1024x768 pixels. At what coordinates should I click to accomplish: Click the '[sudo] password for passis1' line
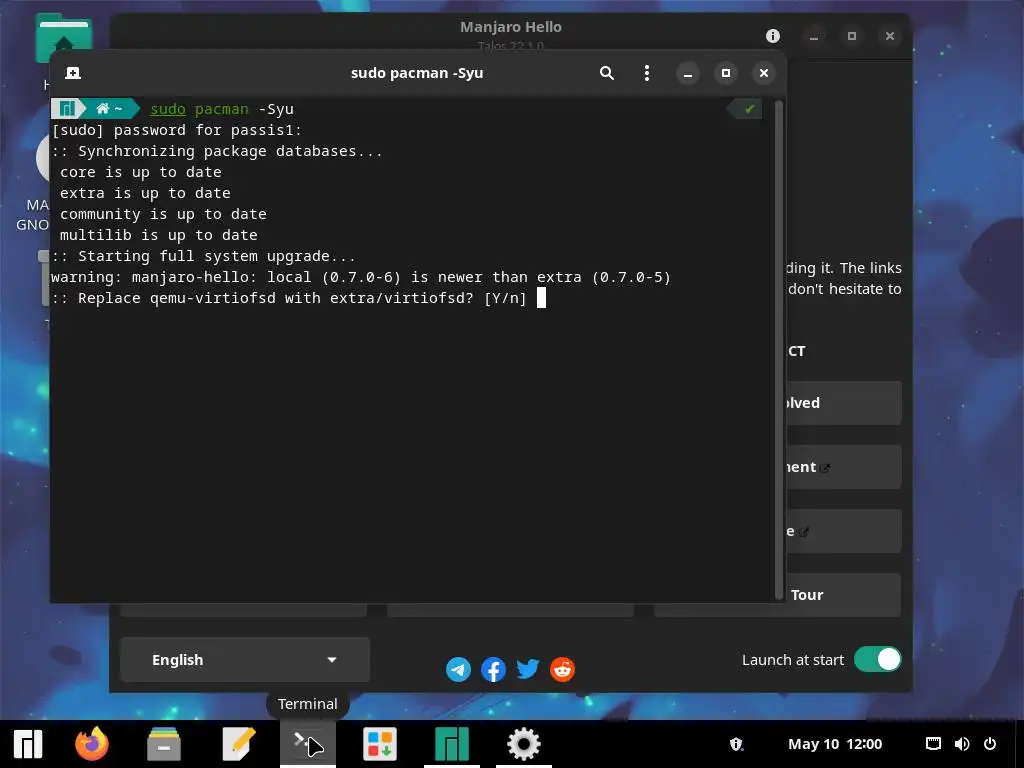coord(177,131)
